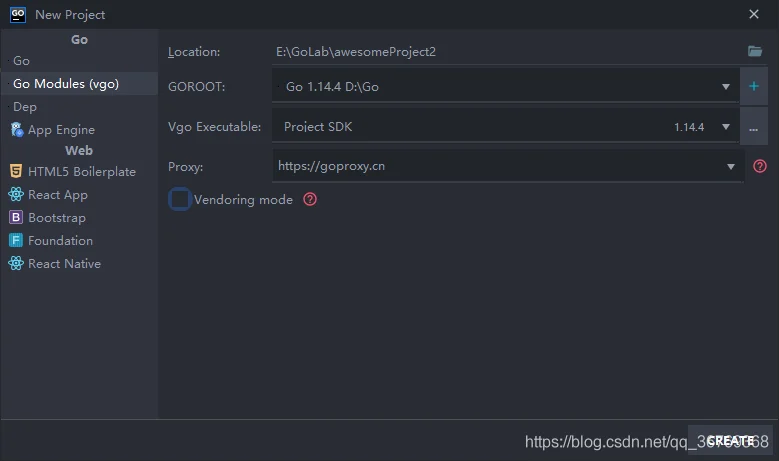
Task: Click the Go 1.14.4 D:\Go GOROOT value
Action: pyautogui.click(x=332, y=86)
